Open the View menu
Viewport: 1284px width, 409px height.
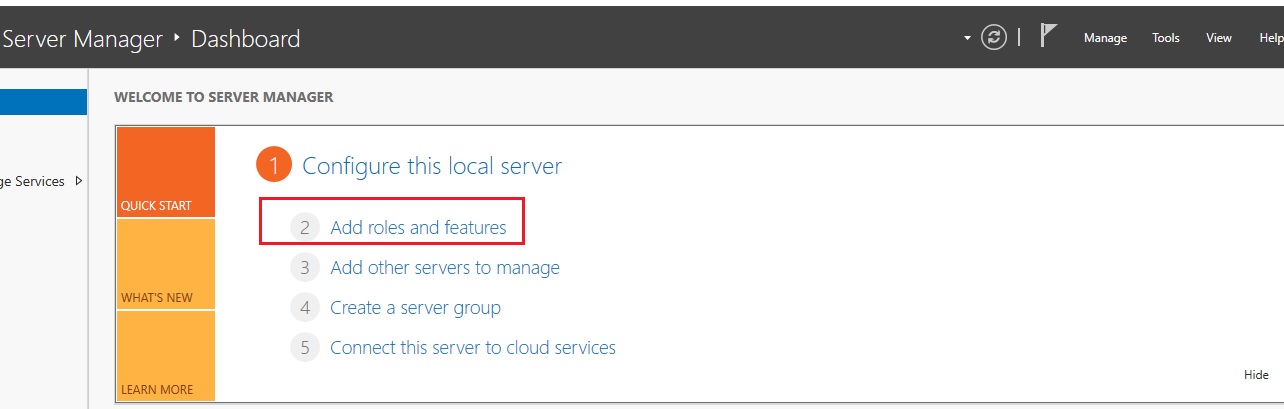pos(1219,38)
